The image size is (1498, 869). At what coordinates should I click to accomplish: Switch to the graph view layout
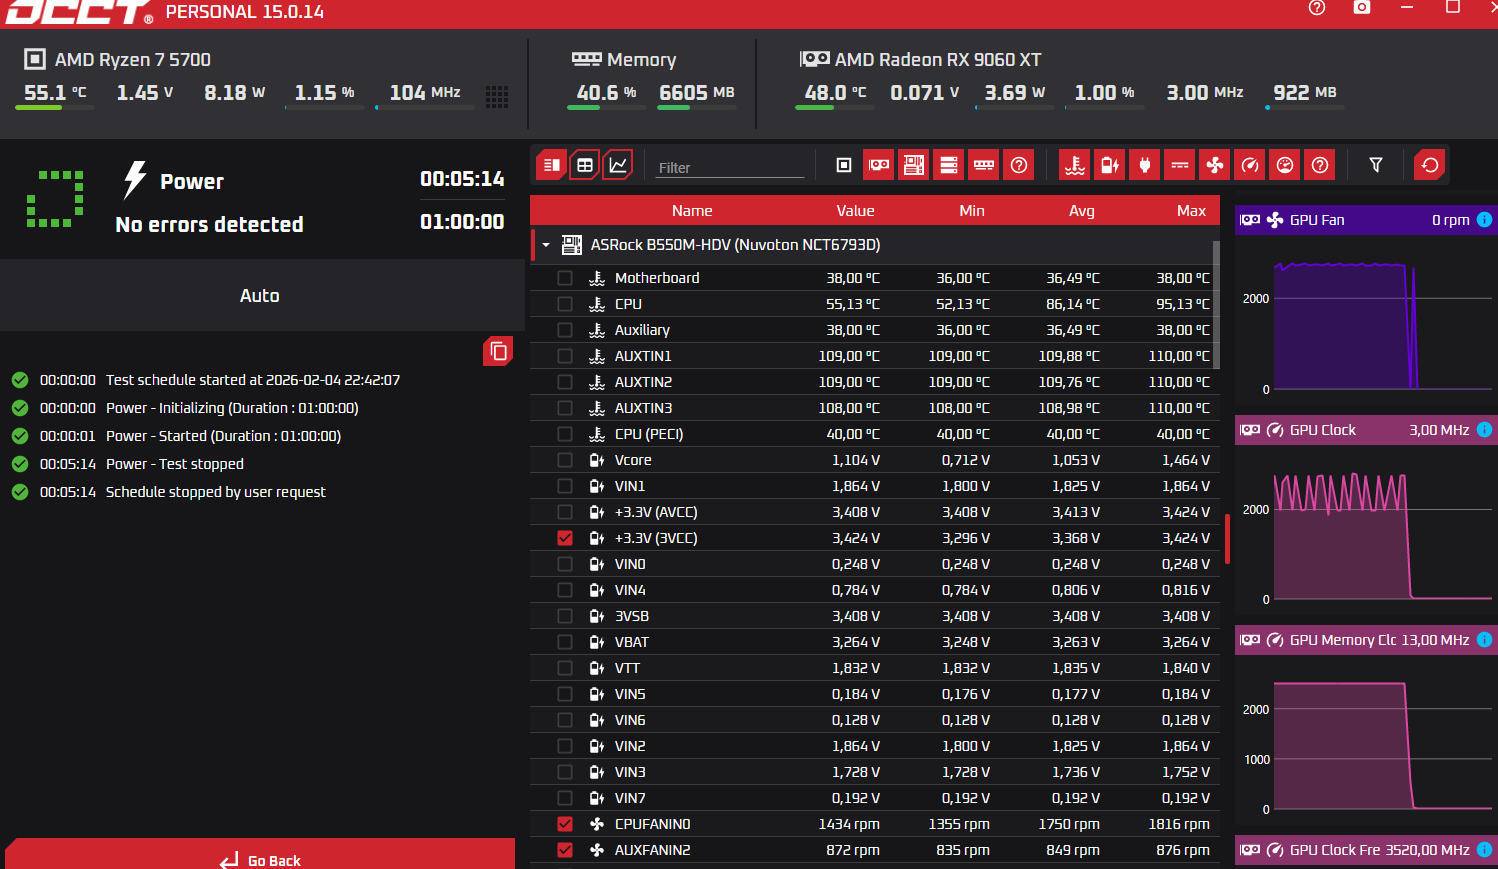coord(619,165)
